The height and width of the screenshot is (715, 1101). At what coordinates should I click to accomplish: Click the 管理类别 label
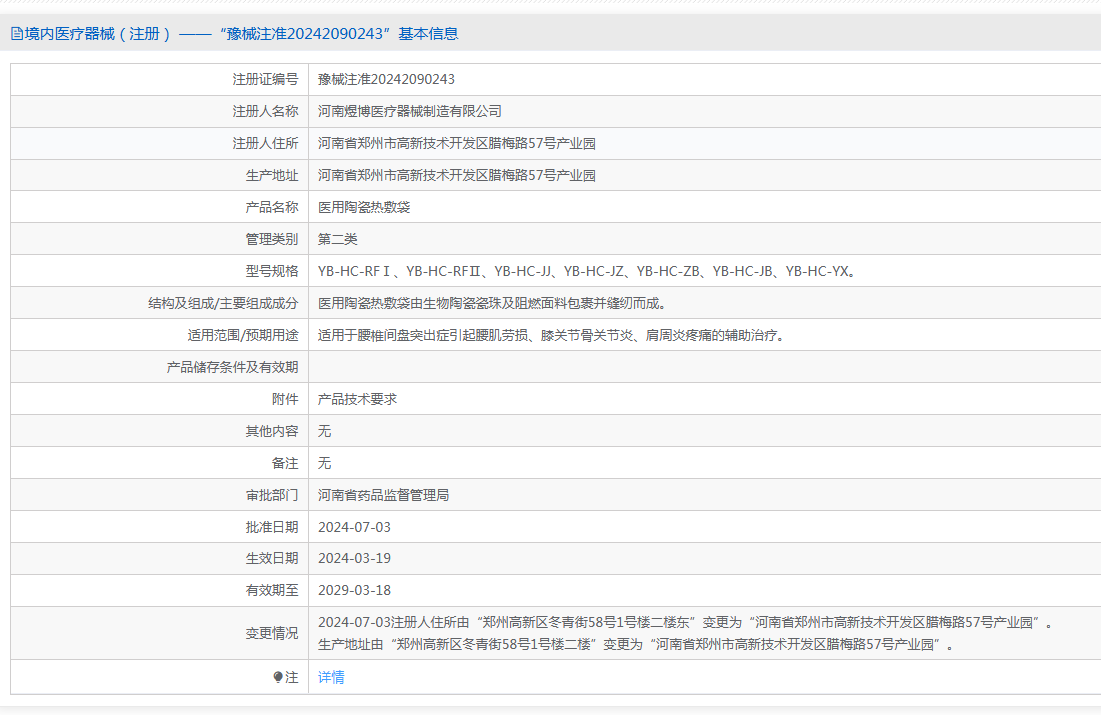click(272, 240)
